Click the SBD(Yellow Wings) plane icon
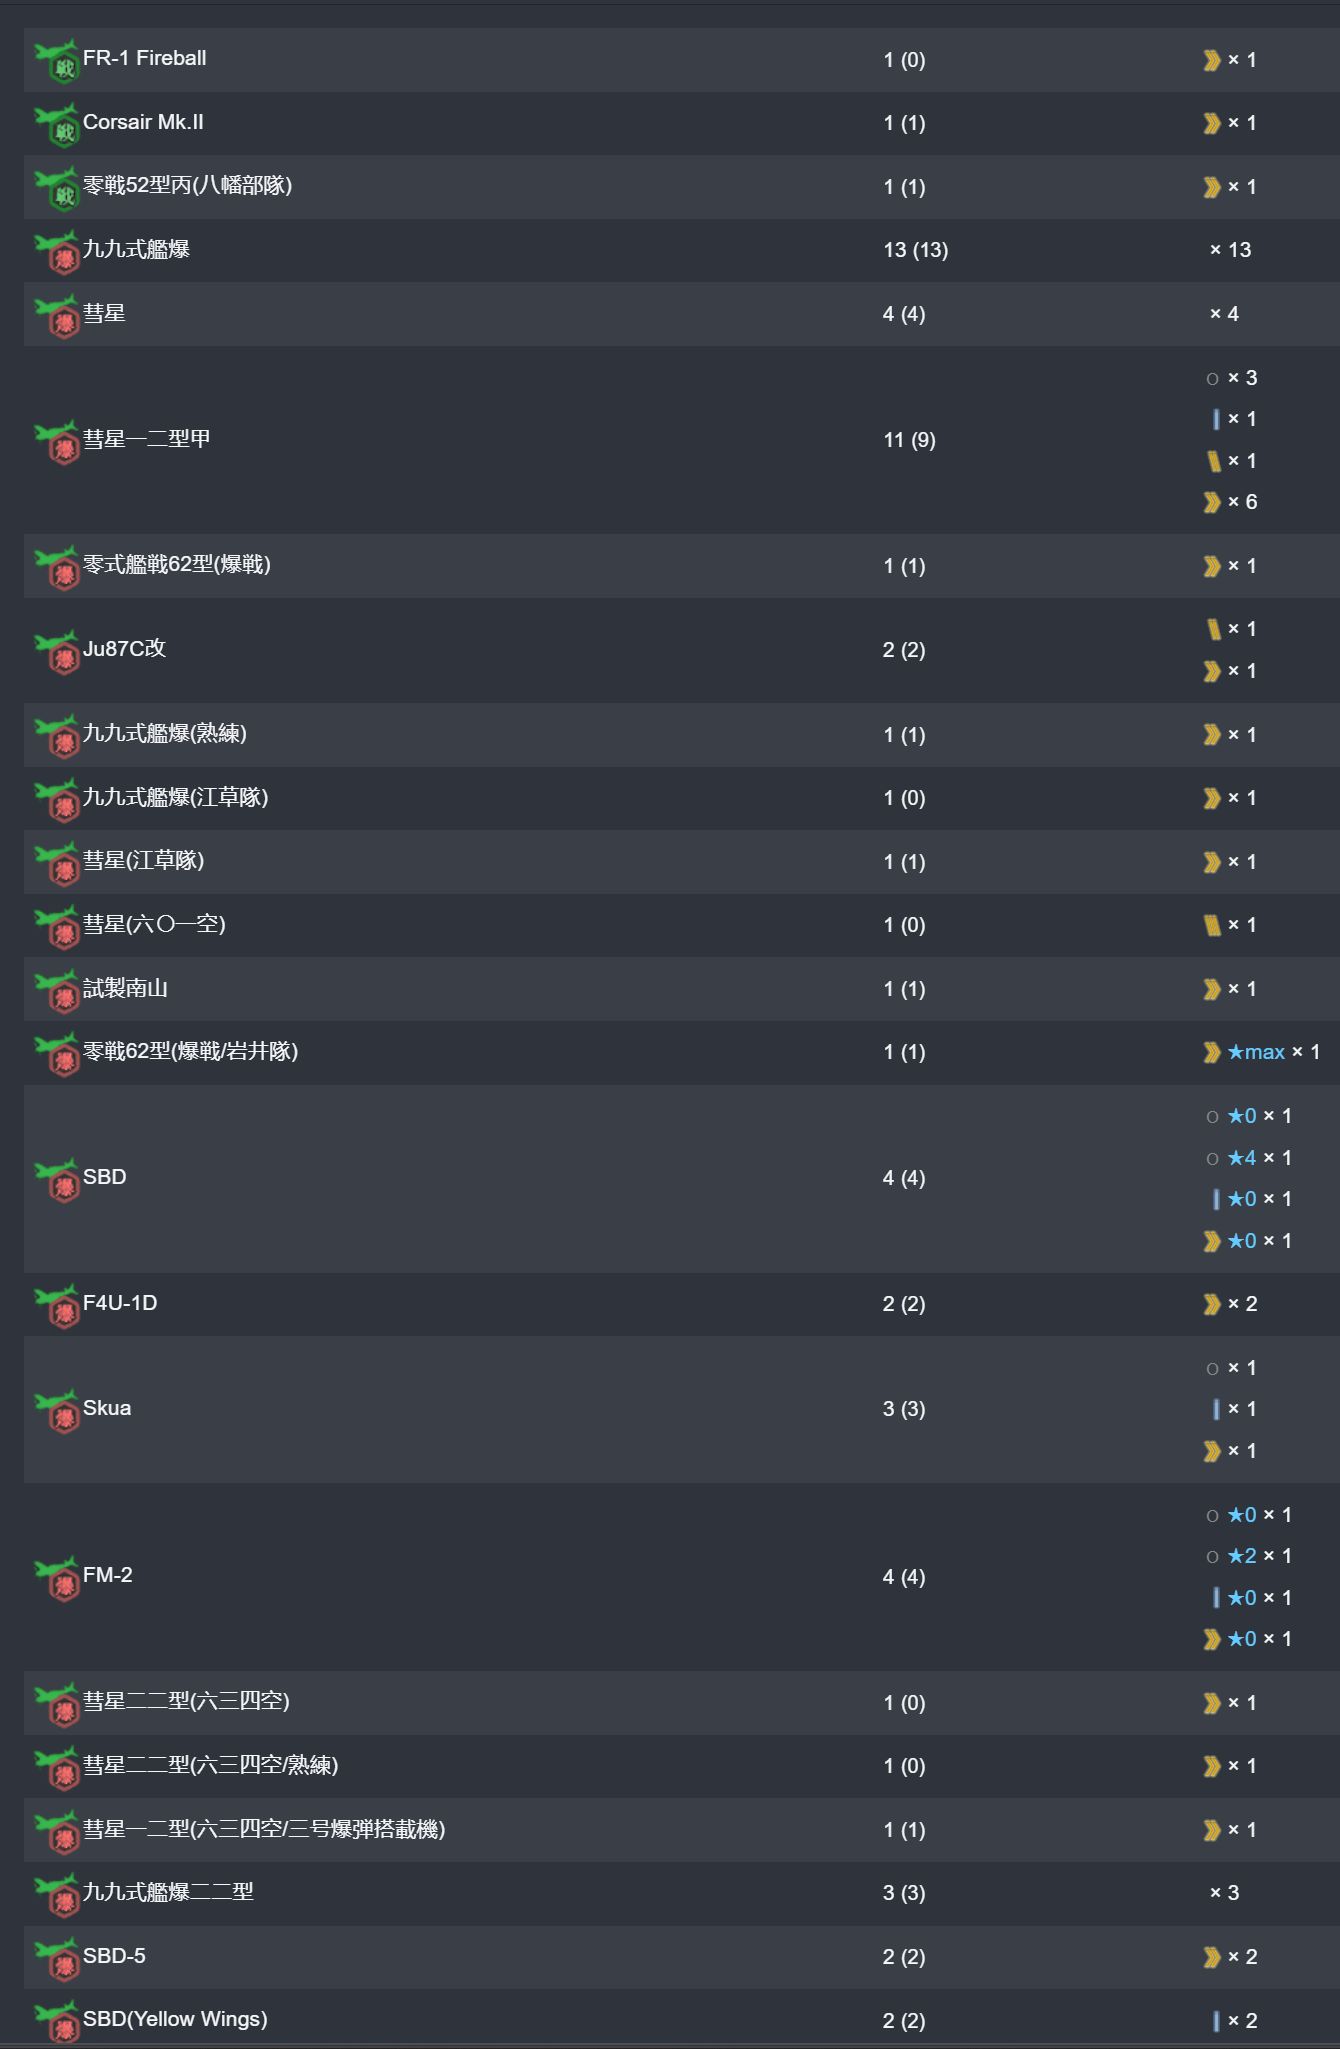This screenshot has height=2049, width=1340. click(x=56, y=2021)
